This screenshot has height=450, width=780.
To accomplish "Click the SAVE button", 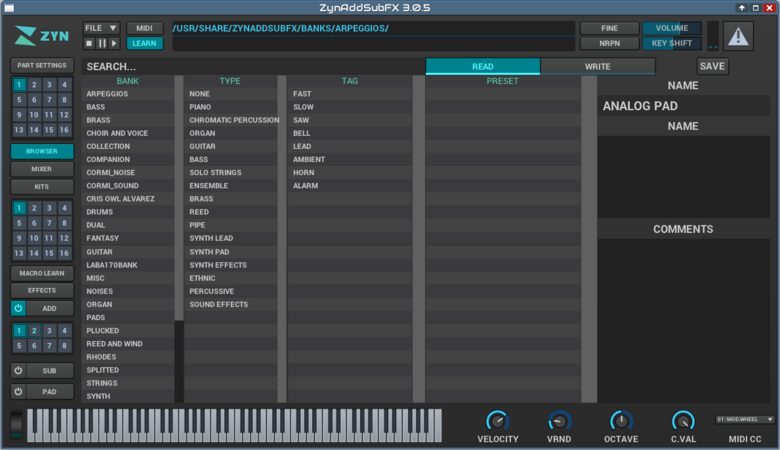I will 712,66.
